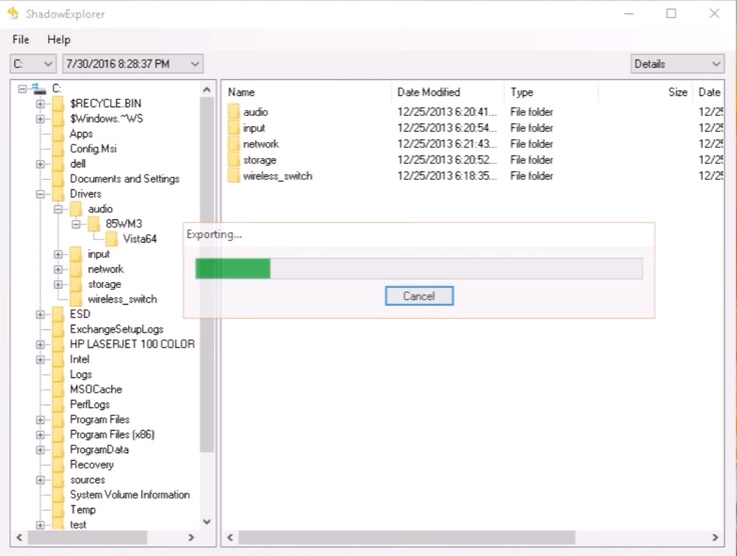Maximize the ShadowExplorer window
This screenshot has height=556, width=737.
point(671,13)
